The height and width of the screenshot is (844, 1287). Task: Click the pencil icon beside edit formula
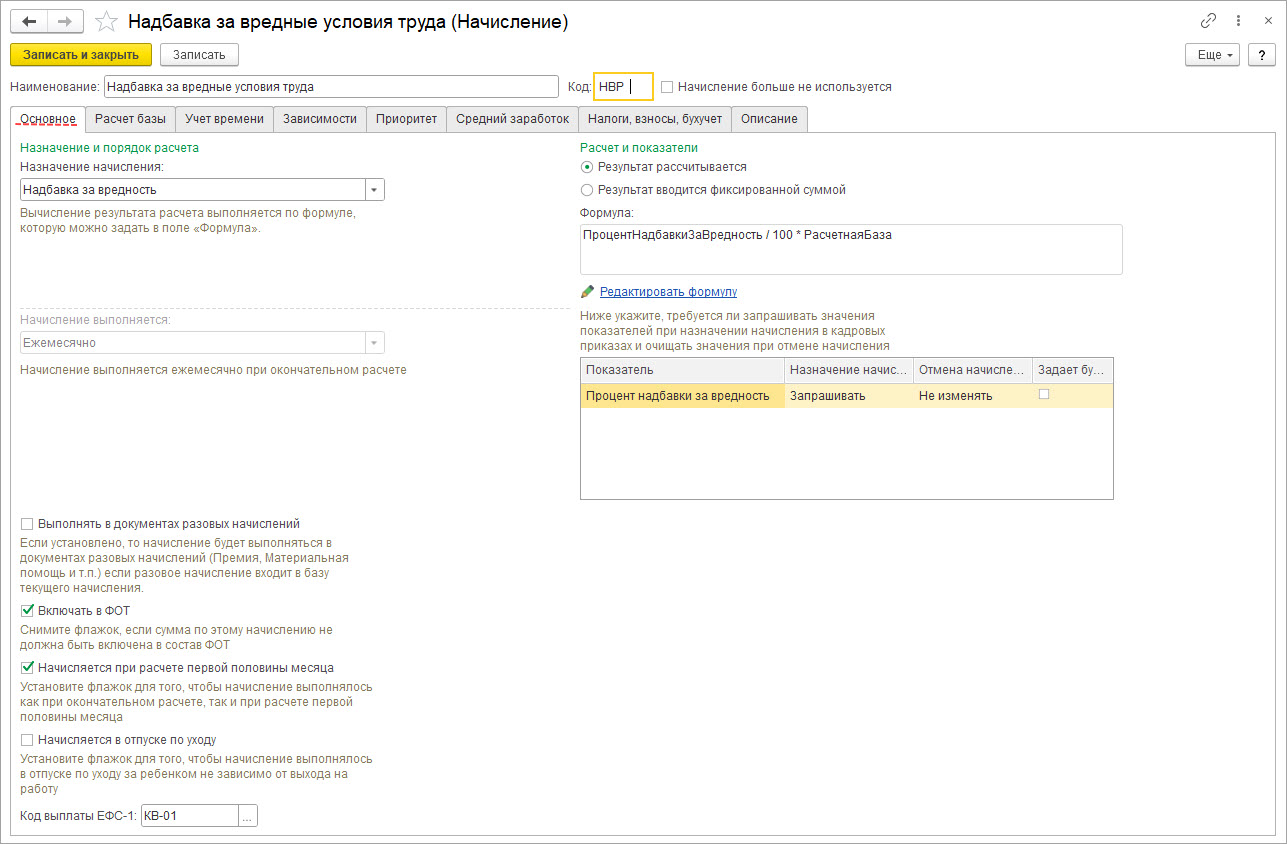(x=587, y=292)
